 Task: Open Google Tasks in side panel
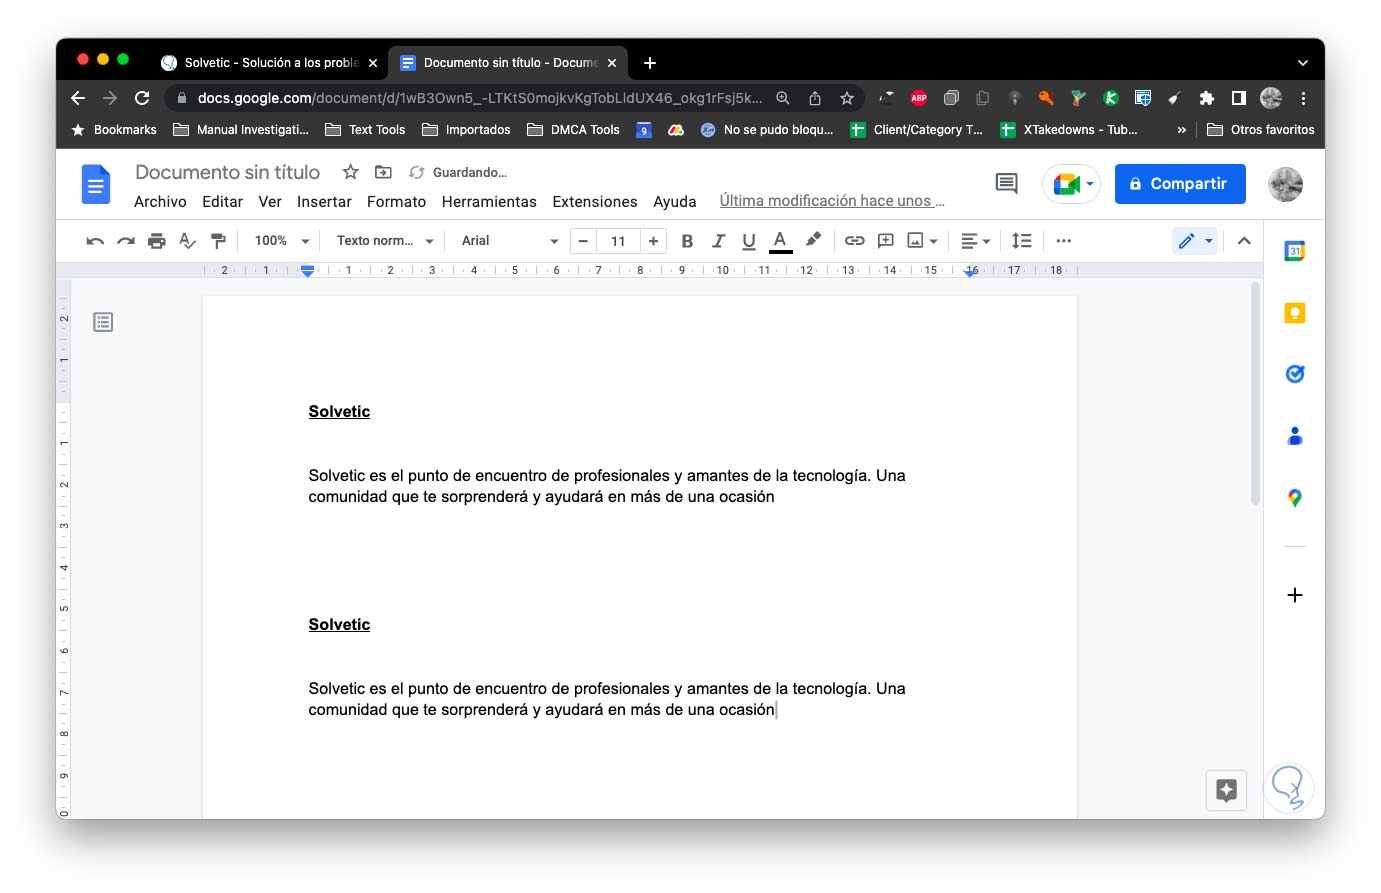(1294, 374)
